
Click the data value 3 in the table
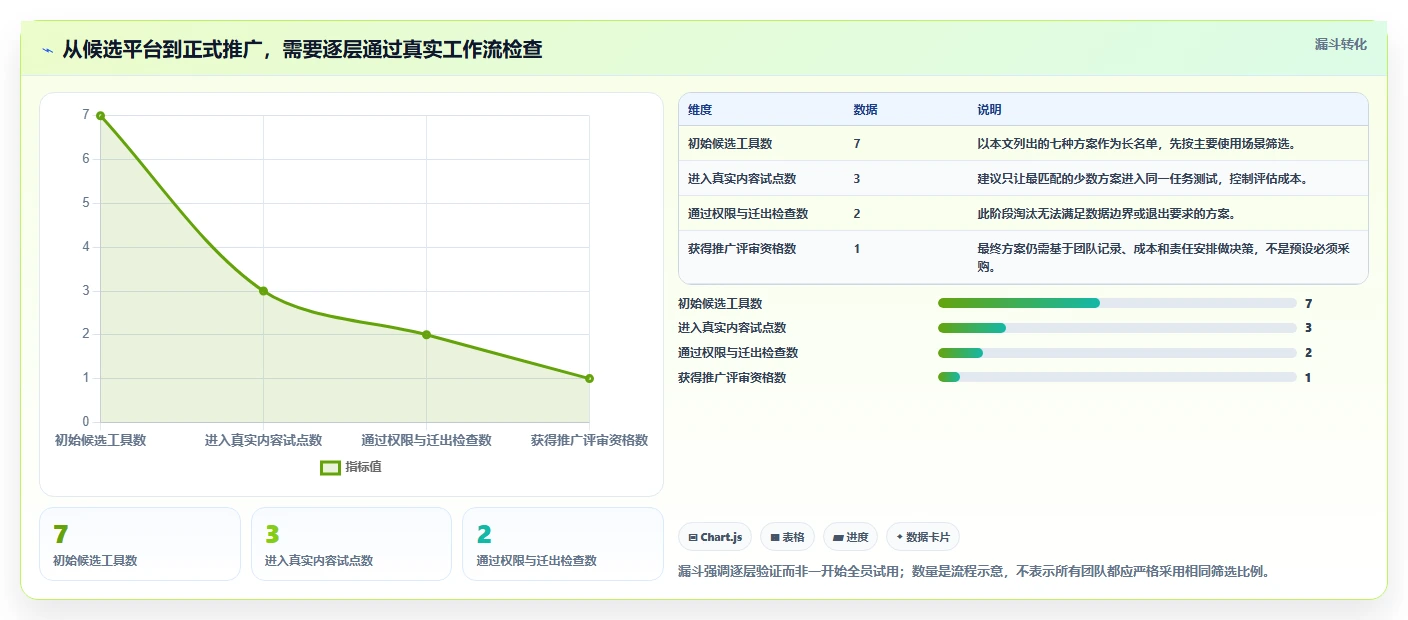pos(857,179)
